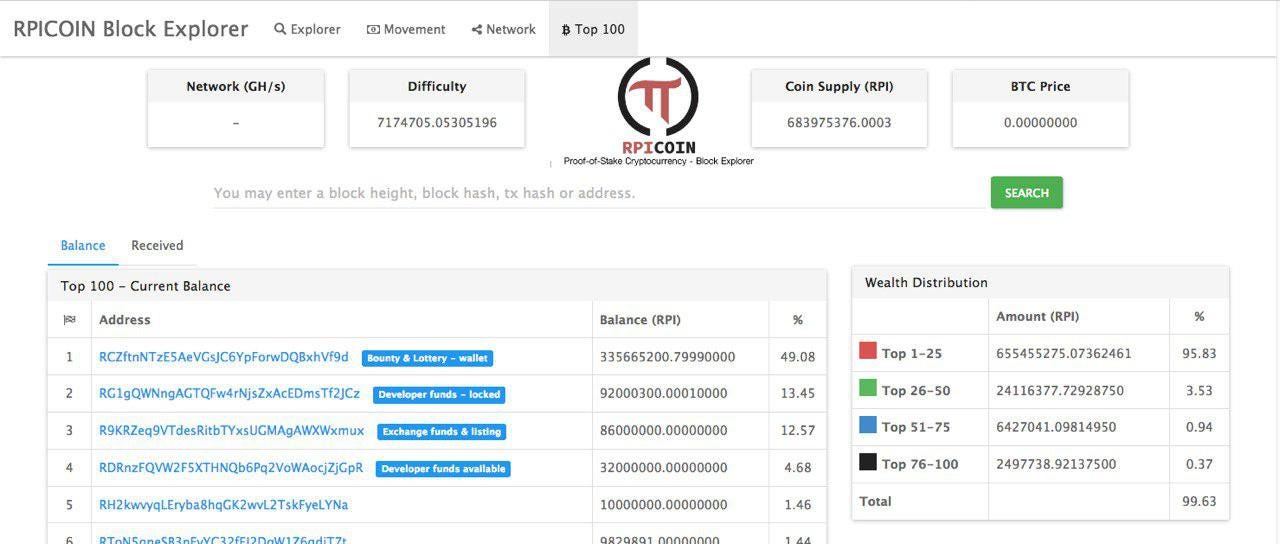Click balance value 92000300.00010000

tap(664, 394)
